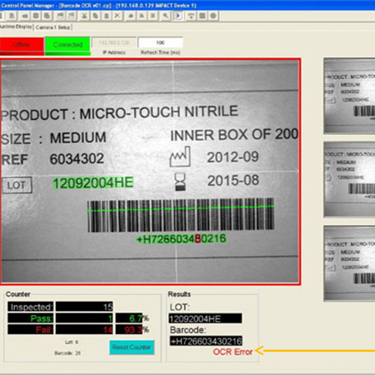Select the top label thumbnail image

349,96
